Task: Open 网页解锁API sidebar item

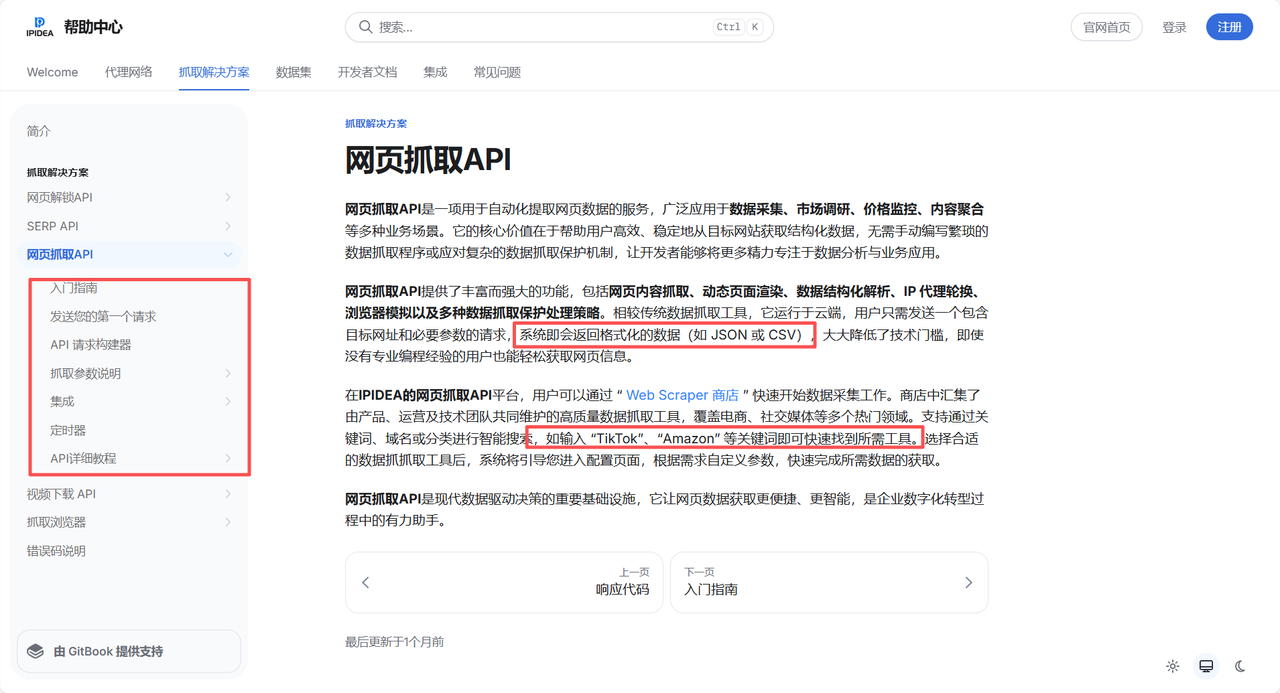Action: 129,197
